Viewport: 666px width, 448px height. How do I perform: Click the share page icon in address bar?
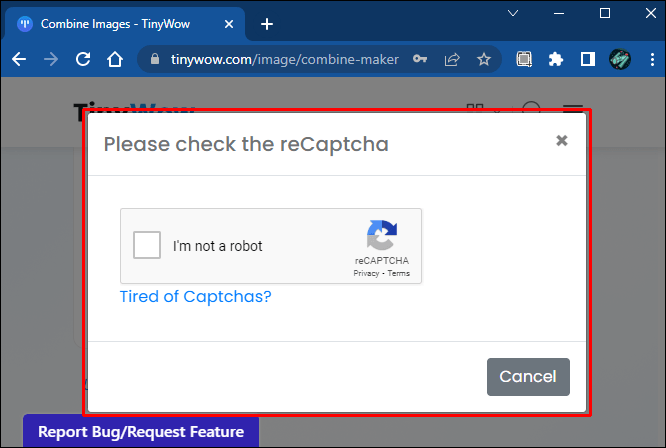[x=452, y=59]
